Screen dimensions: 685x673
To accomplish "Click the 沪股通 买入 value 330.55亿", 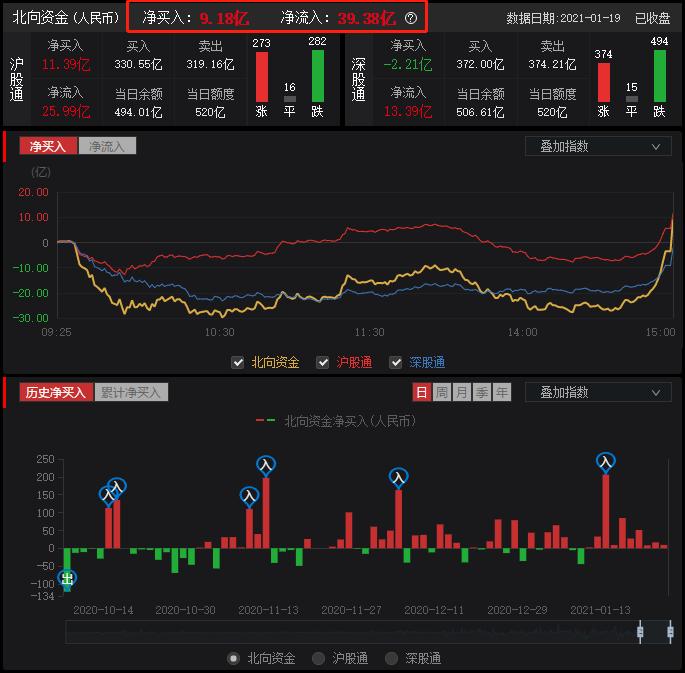I will point(138,65).
